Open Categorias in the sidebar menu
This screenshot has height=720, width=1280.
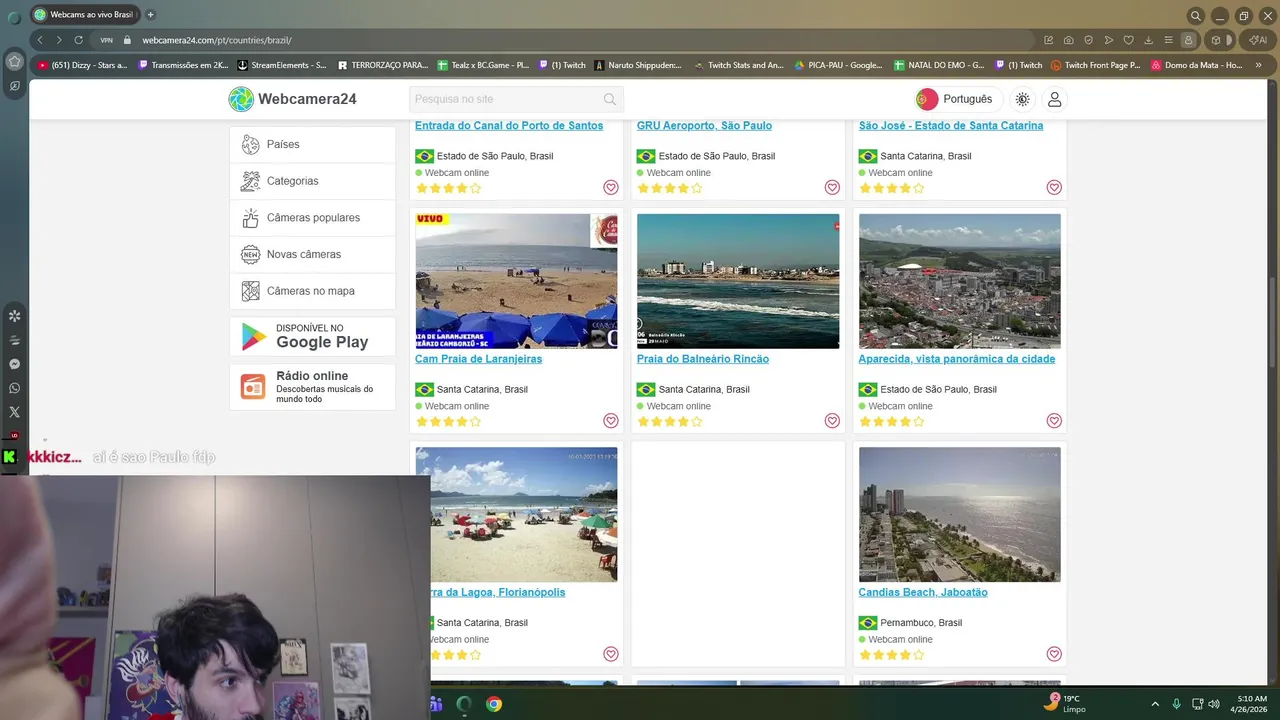click(312, 181)
